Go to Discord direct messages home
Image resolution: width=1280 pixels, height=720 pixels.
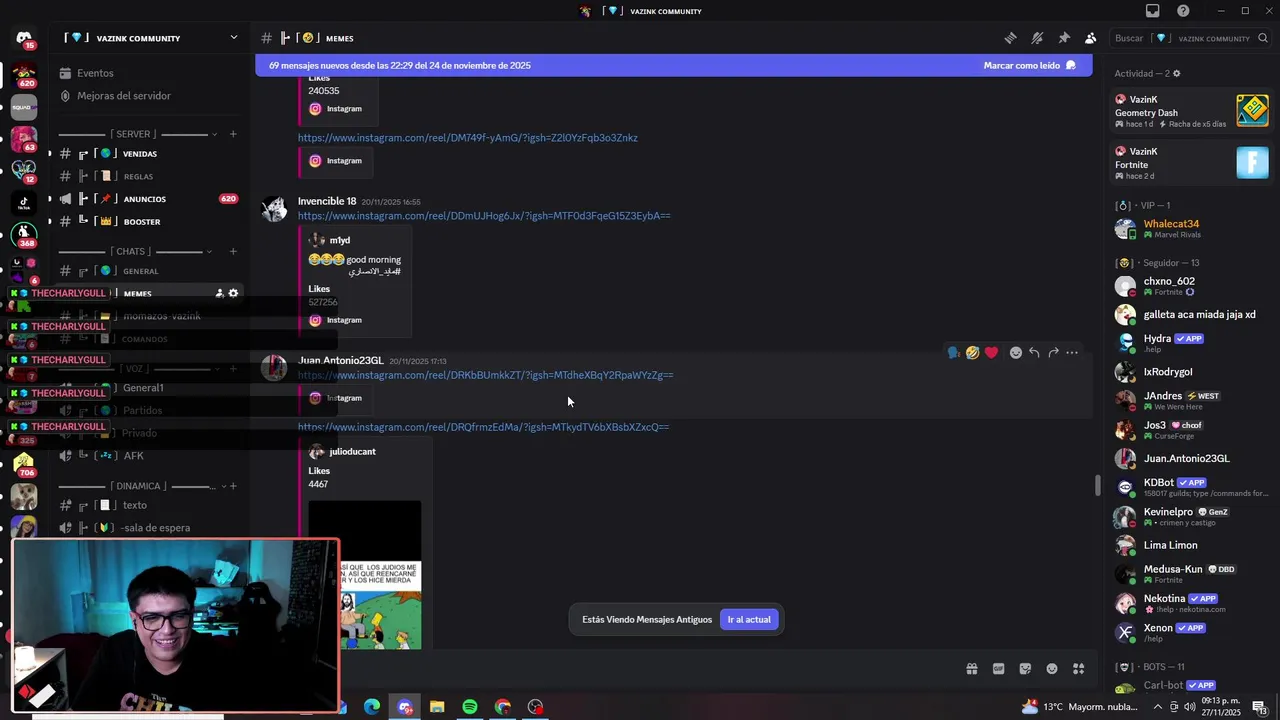(x=24, y=39)
